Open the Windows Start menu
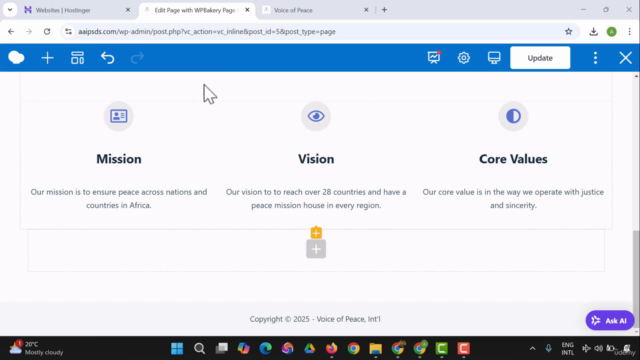This screenshot has height=360, width=640. click(177, 348)
